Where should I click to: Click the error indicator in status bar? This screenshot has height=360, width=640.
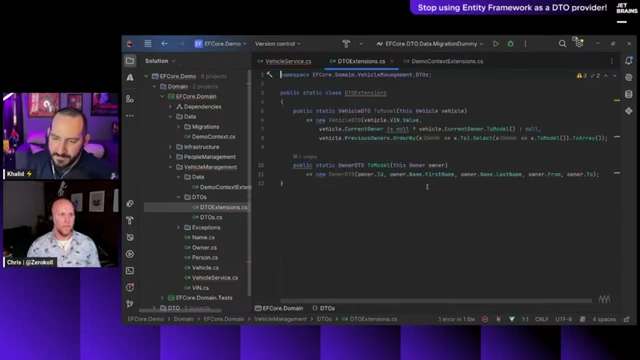[484, 319]
